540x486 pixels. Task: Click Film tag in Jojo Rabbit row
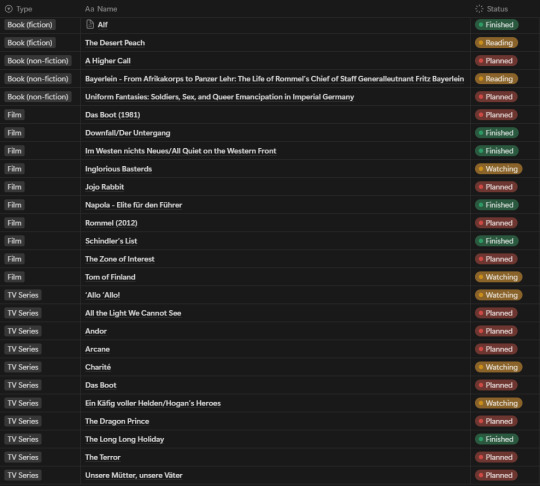(x=14, y=187)
